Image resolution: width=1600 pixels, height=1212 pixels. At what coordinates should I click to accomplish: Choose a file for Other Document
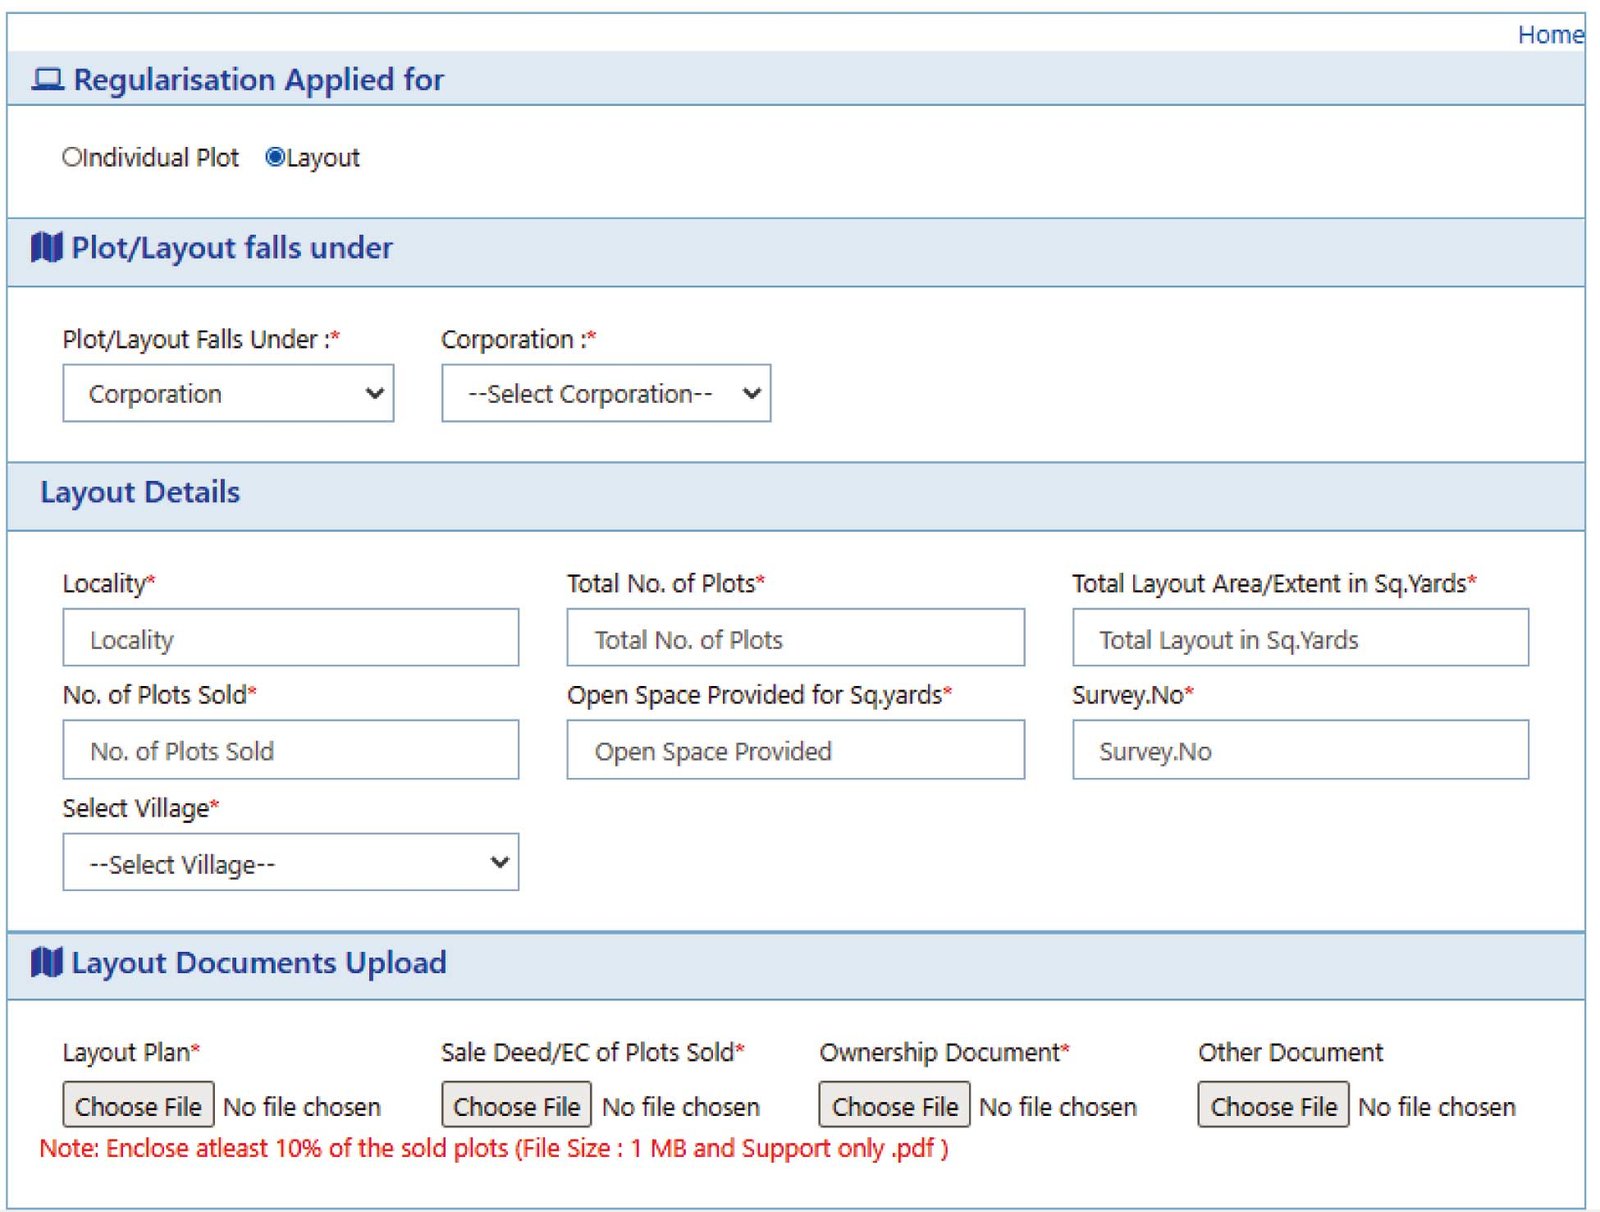(1272, 1106)
